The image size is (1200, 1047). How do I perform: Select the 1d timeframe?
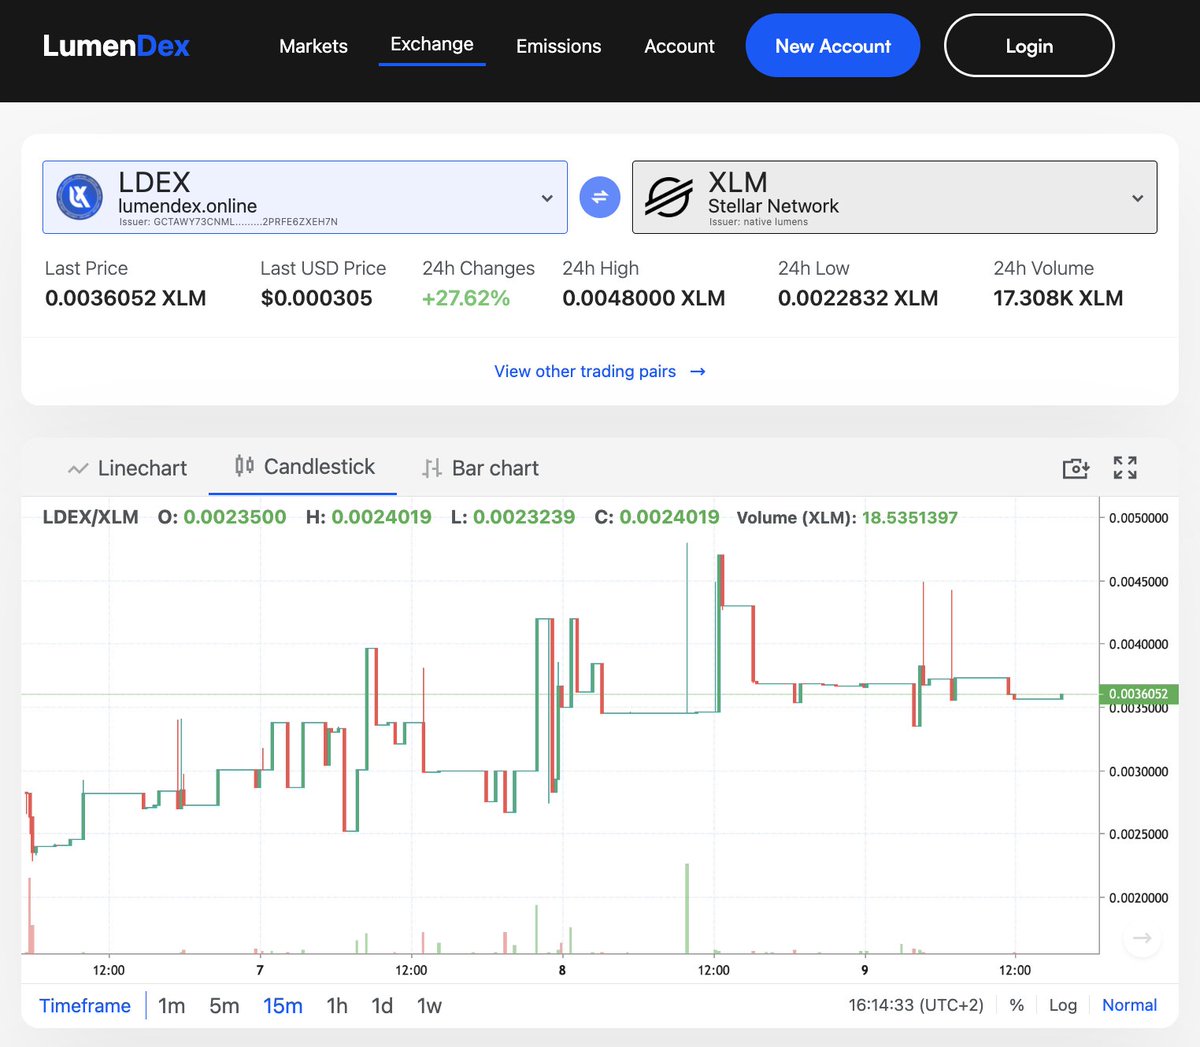coord(382,1006)
